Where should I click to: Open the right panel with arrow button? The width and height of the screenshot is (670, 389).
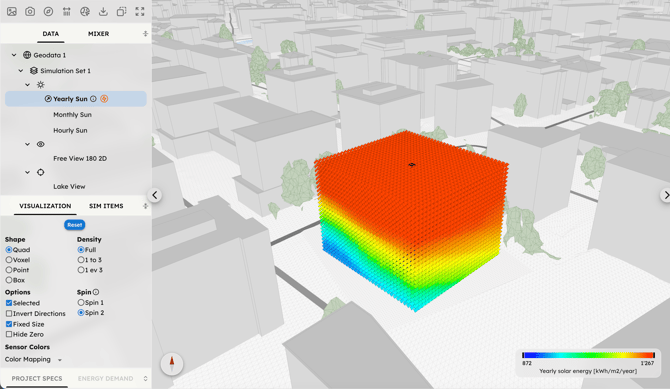tap(666, 195)
